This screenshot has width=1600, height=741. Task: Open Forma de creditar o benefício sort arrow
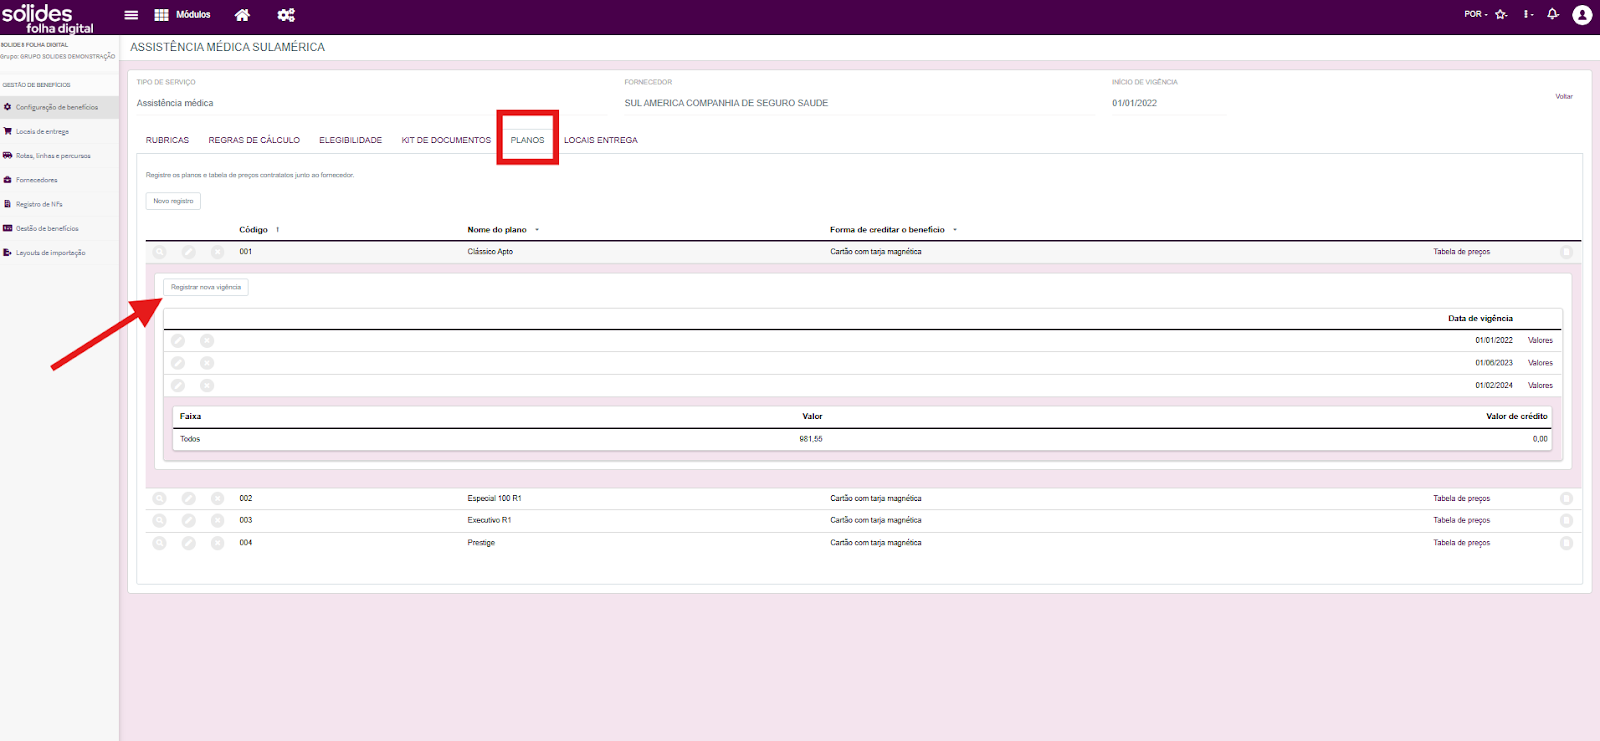(x=955, y=230)
